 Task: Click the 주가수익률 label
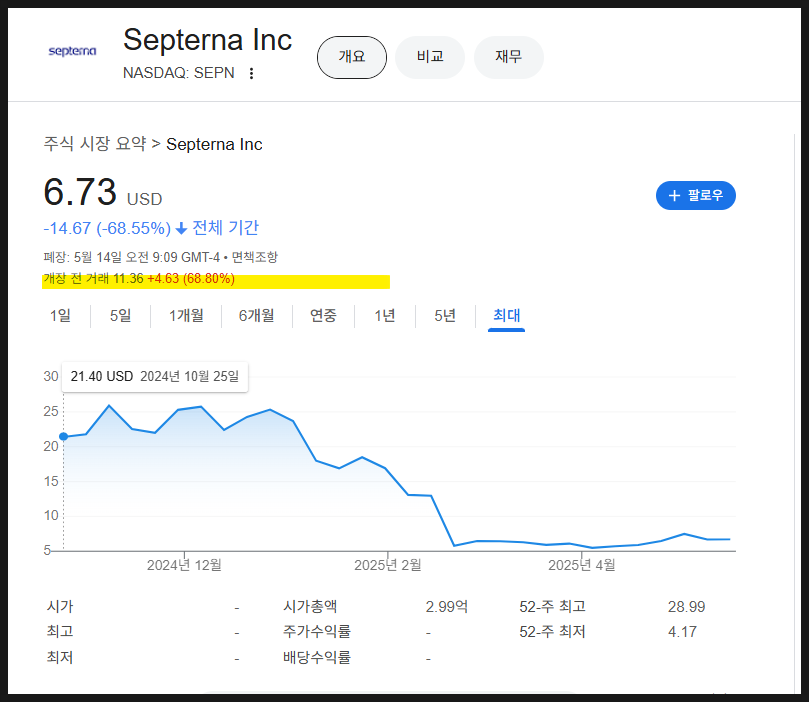(317, 632)
